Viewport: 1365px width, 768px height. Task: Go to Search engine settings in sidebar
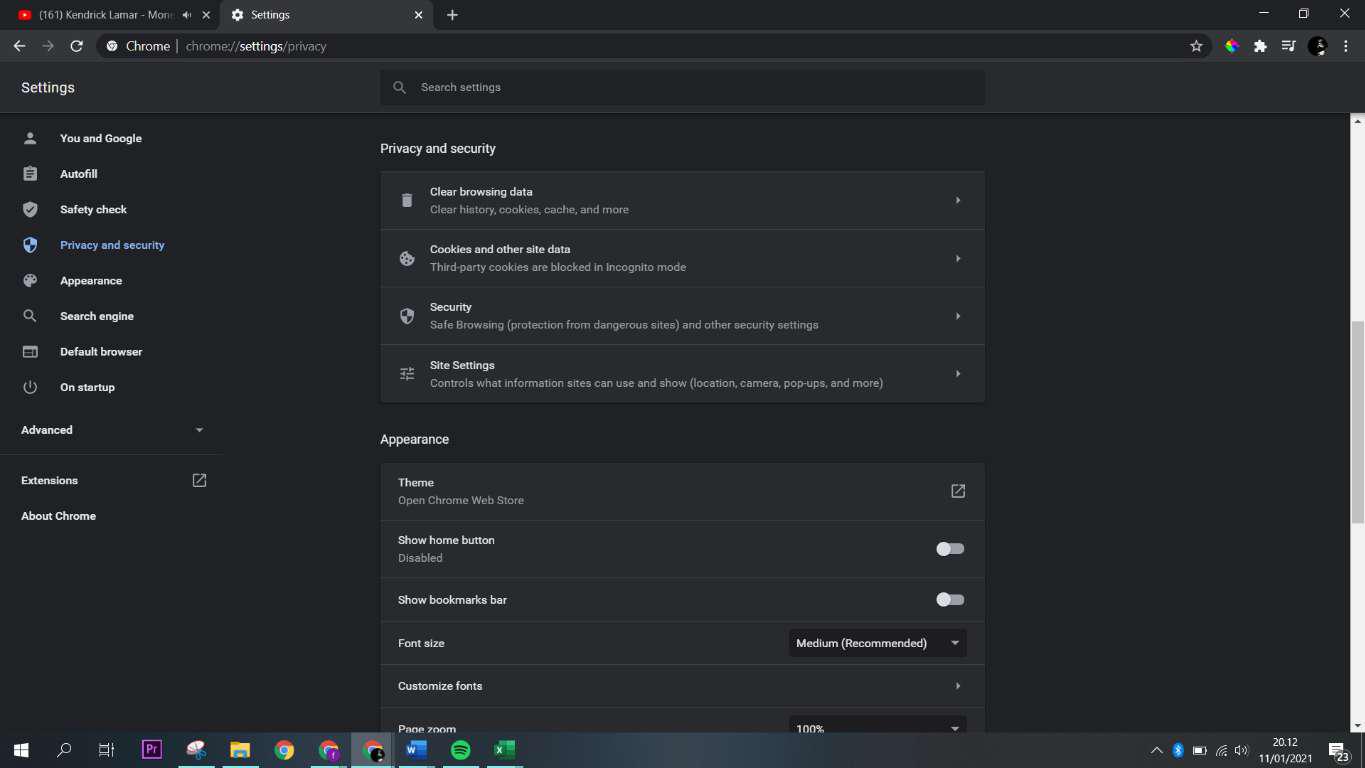[x=96, y=316]
